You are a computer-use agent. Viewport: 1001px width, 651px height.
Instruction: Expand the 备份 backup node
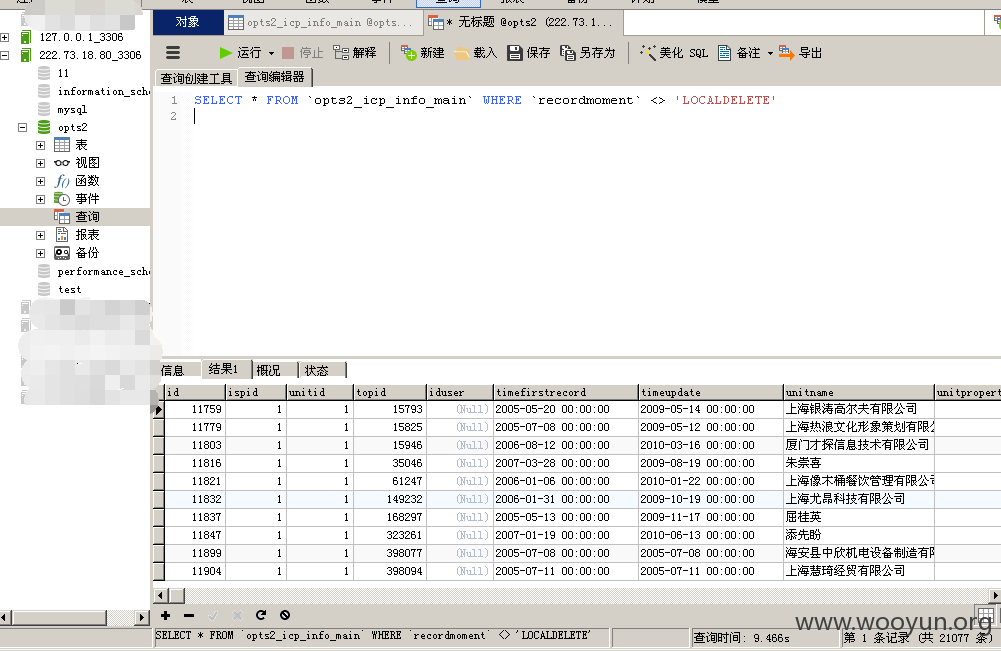[40, 253]
